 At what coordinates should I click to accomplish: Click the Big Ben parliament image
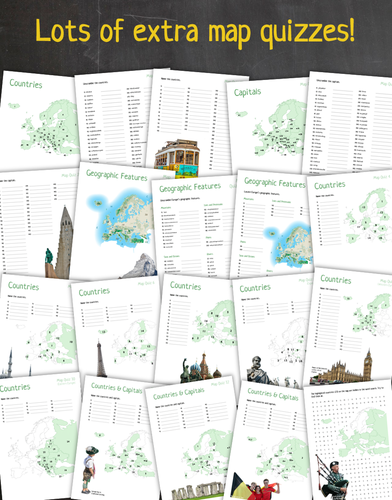tap(341, 367)
